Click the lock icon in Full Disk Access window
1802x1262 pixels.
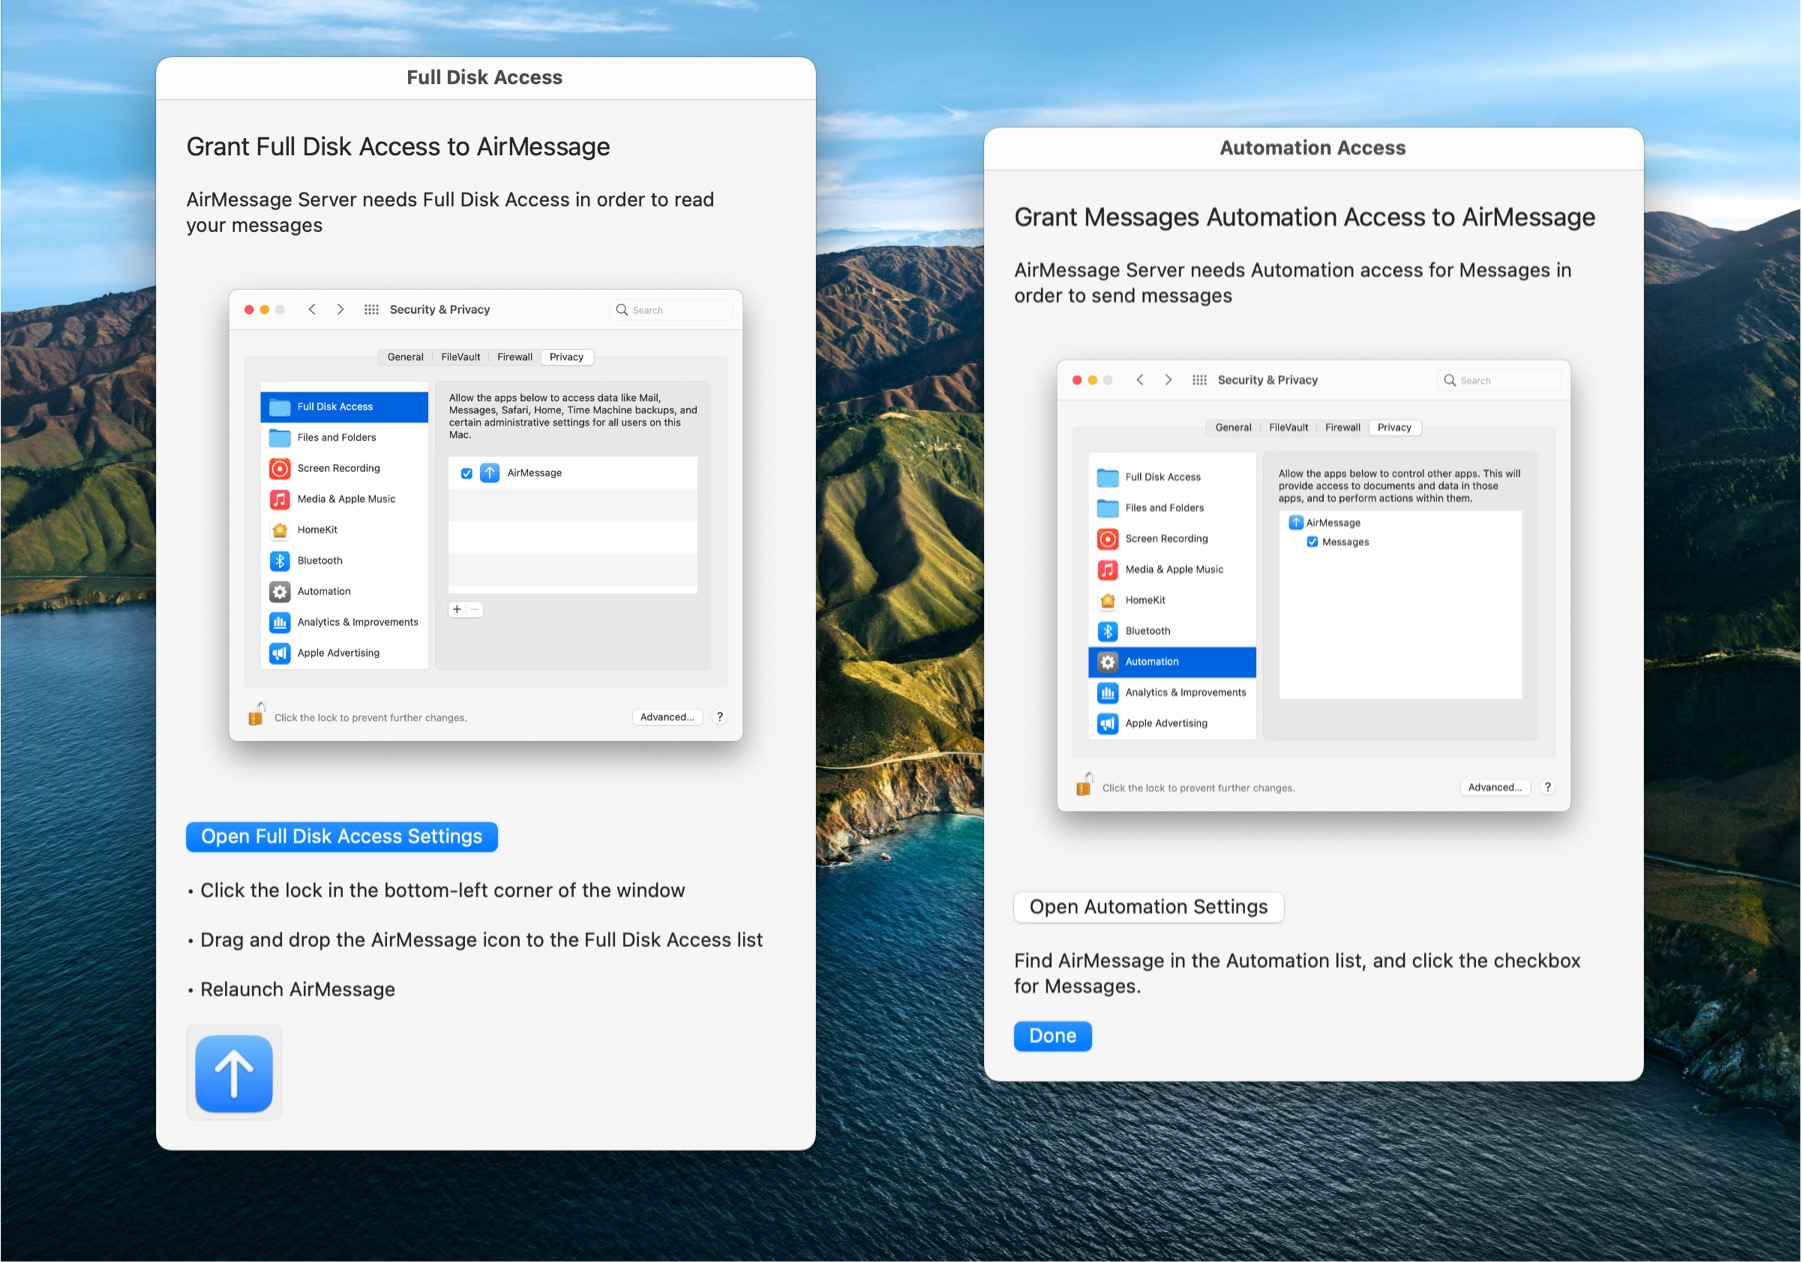pos(256,714)
